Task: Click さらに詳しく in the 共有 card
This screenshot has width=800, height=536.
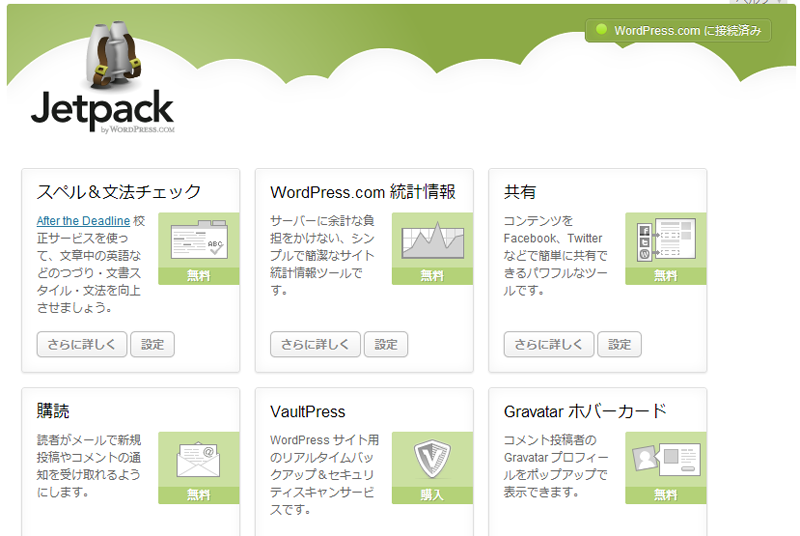Action: coord(549,344)
